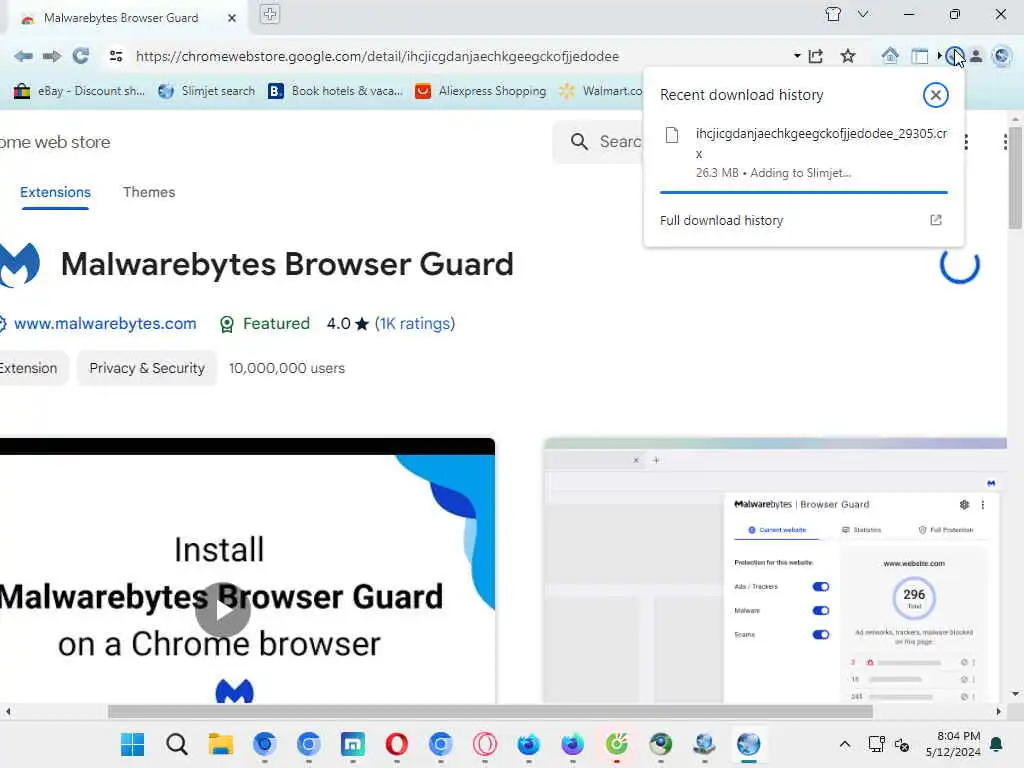Bookmark this page with the star icon
The image size is (1024, 768).
(x=848, y=56)
